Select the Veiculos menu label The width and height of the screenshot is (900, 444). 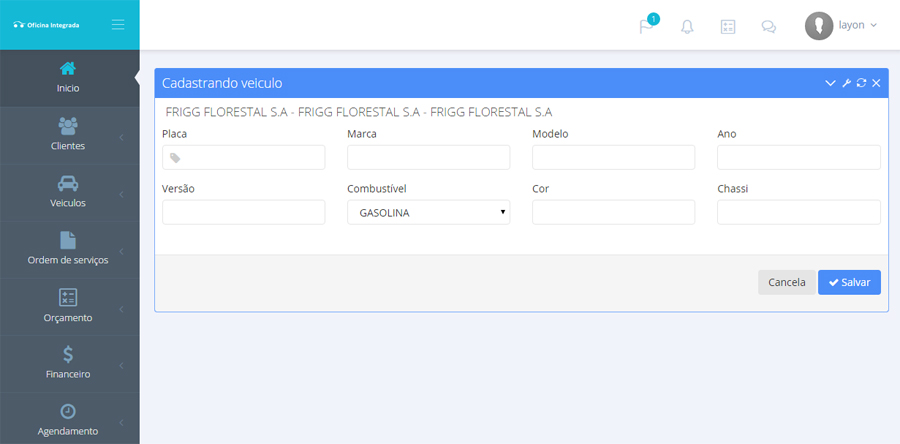(x=68, y=203)
